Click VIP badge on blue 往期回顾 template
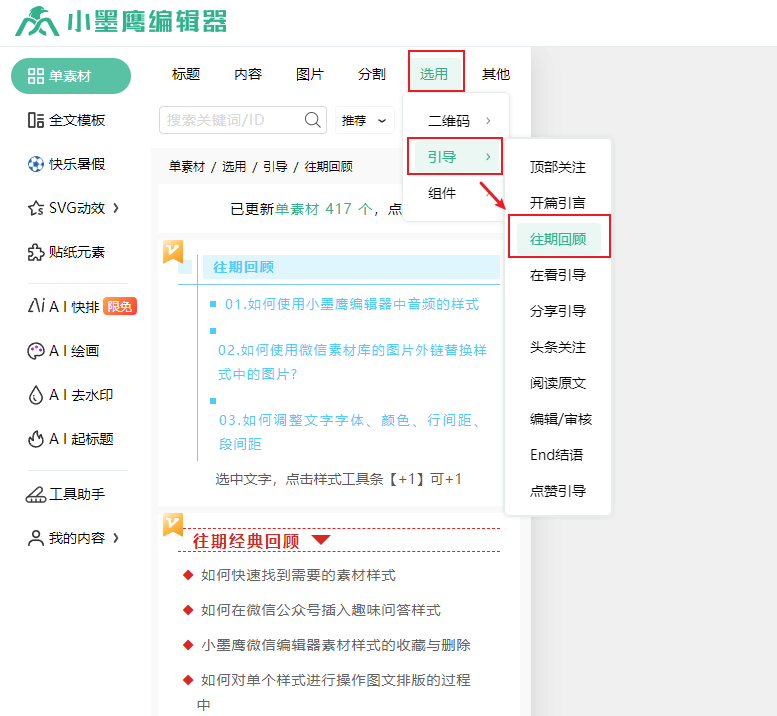 click(173, 252)
